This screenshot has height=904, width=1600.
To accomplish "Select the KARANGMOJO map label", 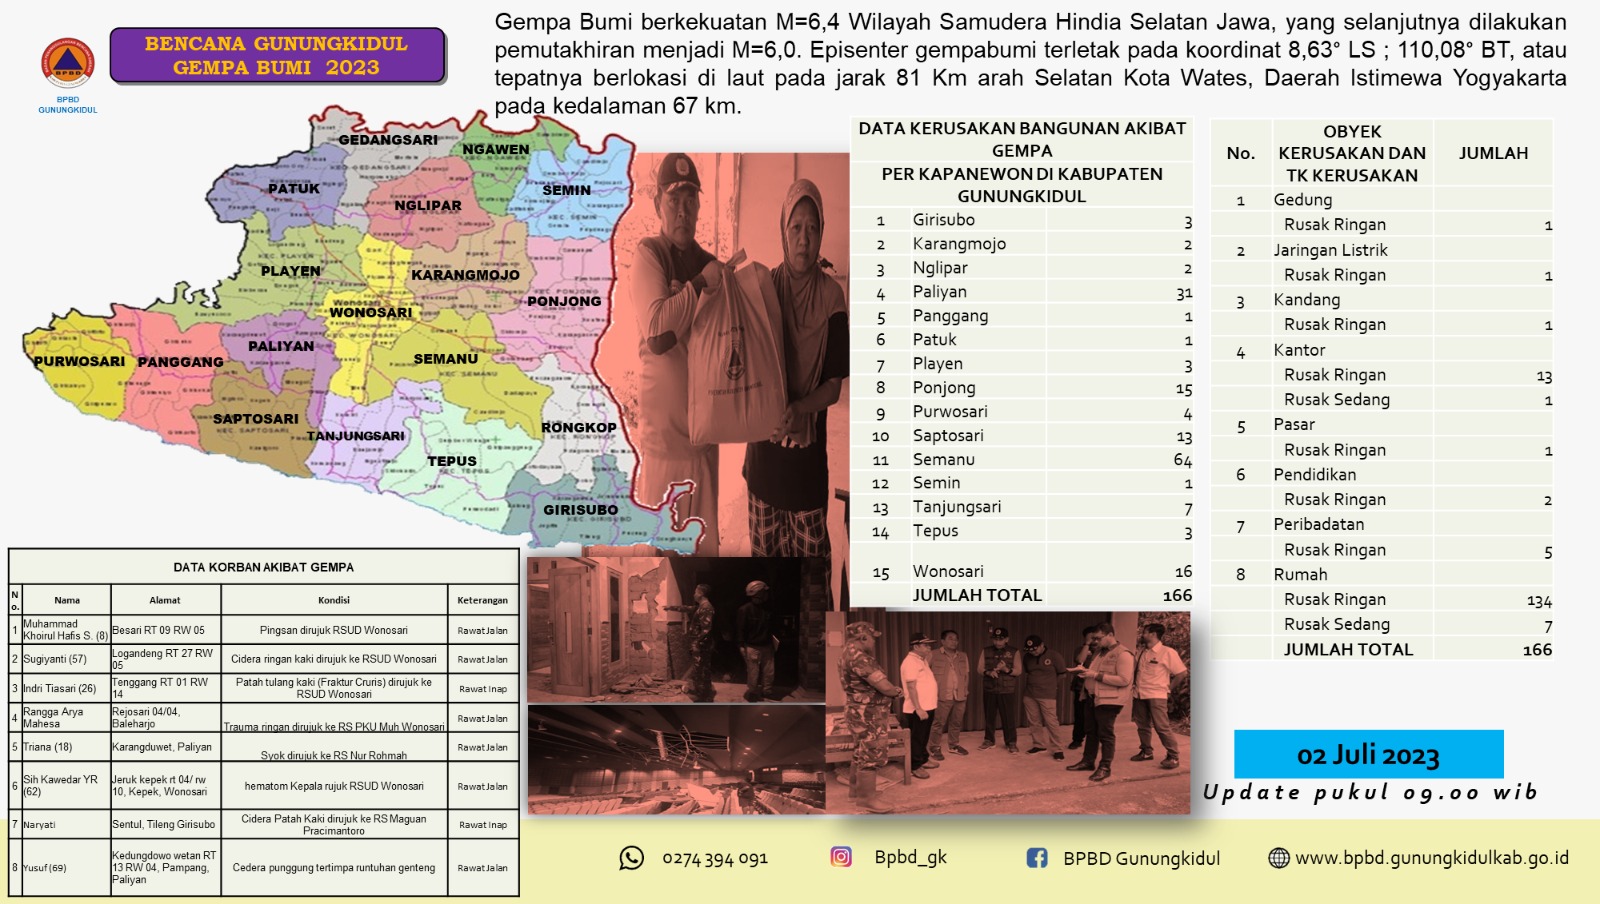I will click(x=465, y=275).
